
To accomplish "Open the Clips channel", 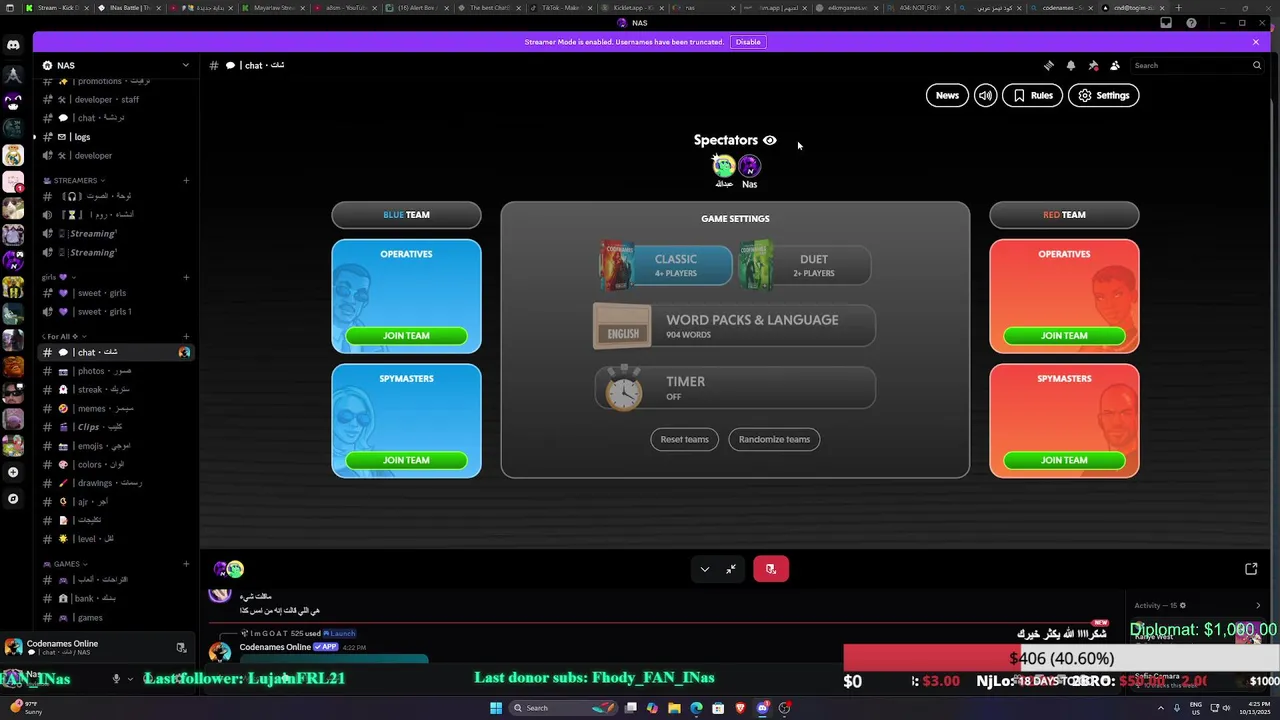I will pos(116,427).
